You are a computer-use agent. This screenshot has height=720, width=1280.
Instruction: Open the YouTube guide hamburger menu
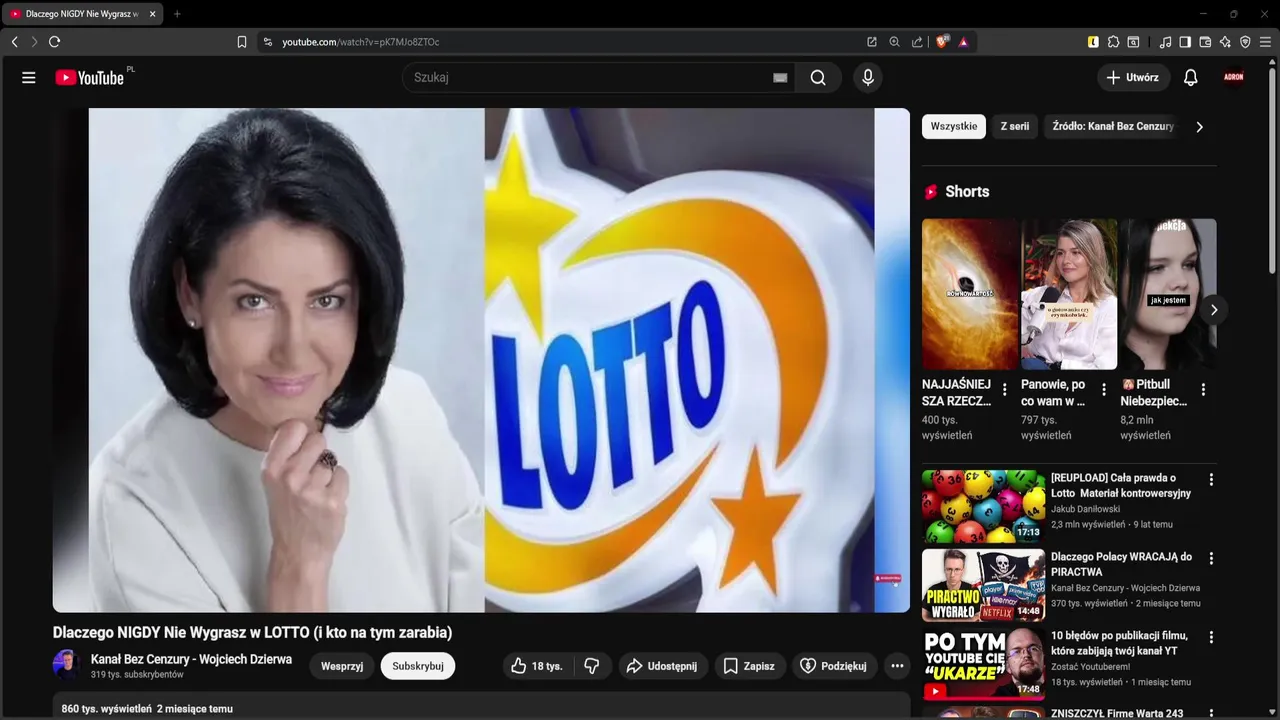(x=29, y=77)
